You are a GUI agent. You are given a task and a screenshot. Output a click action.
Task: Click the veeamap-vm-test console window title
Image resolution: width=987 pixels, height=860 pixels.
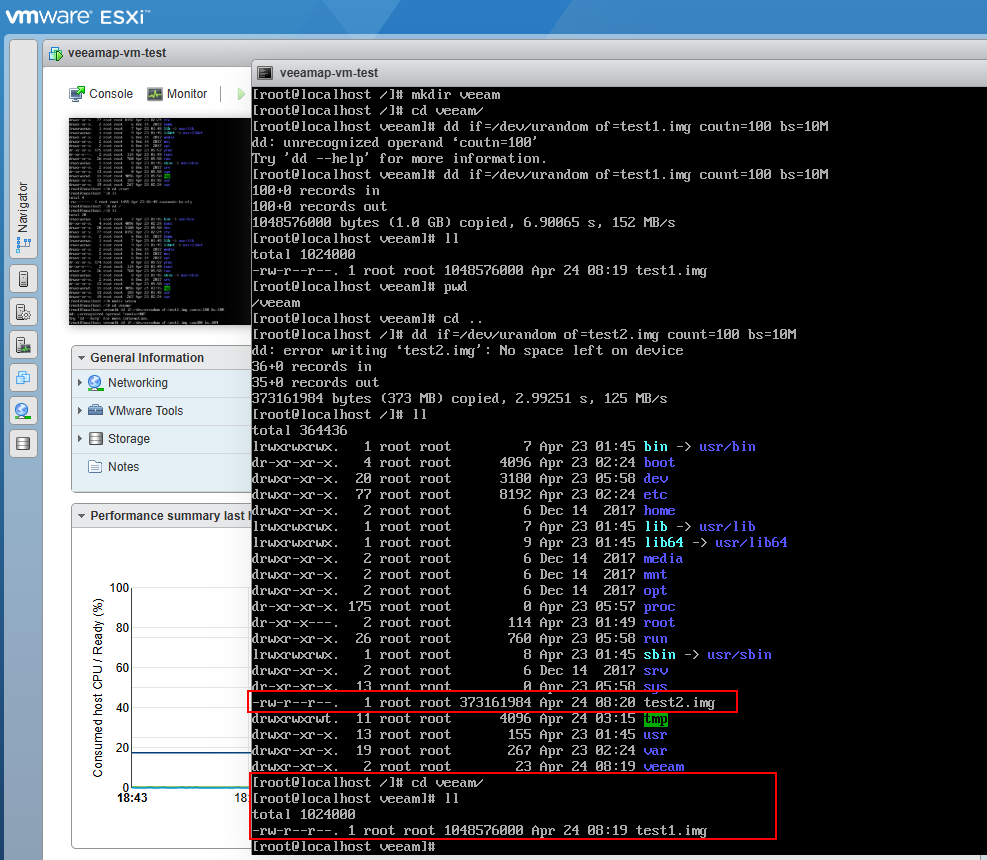(x=329, y=73)
